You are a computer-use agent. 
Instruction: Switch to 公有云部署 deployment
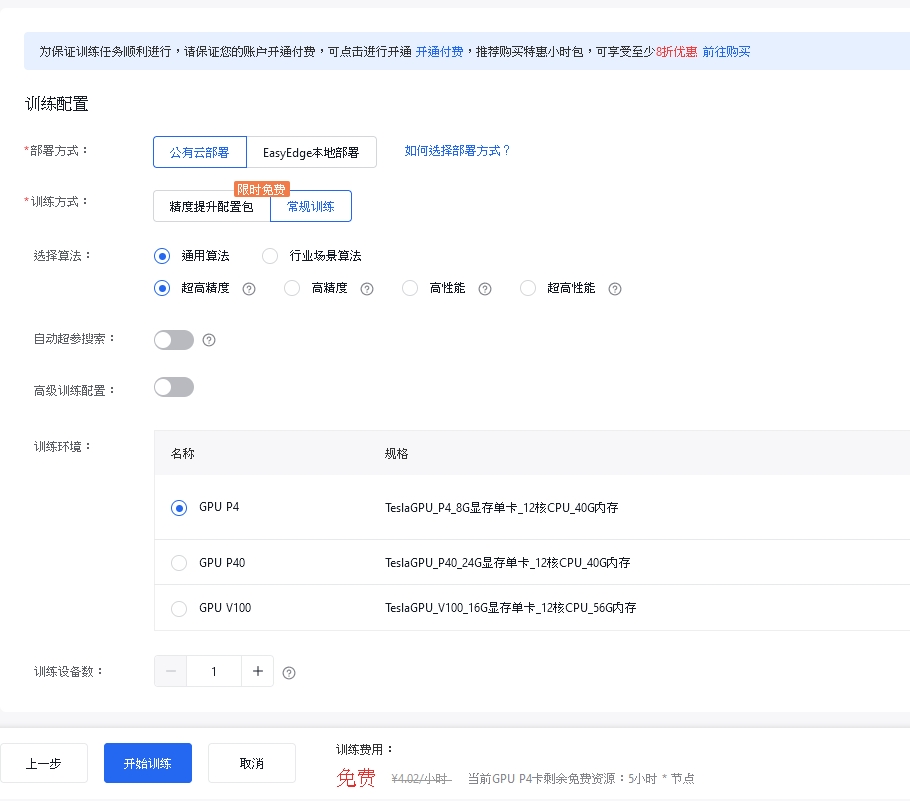[200, 152]
